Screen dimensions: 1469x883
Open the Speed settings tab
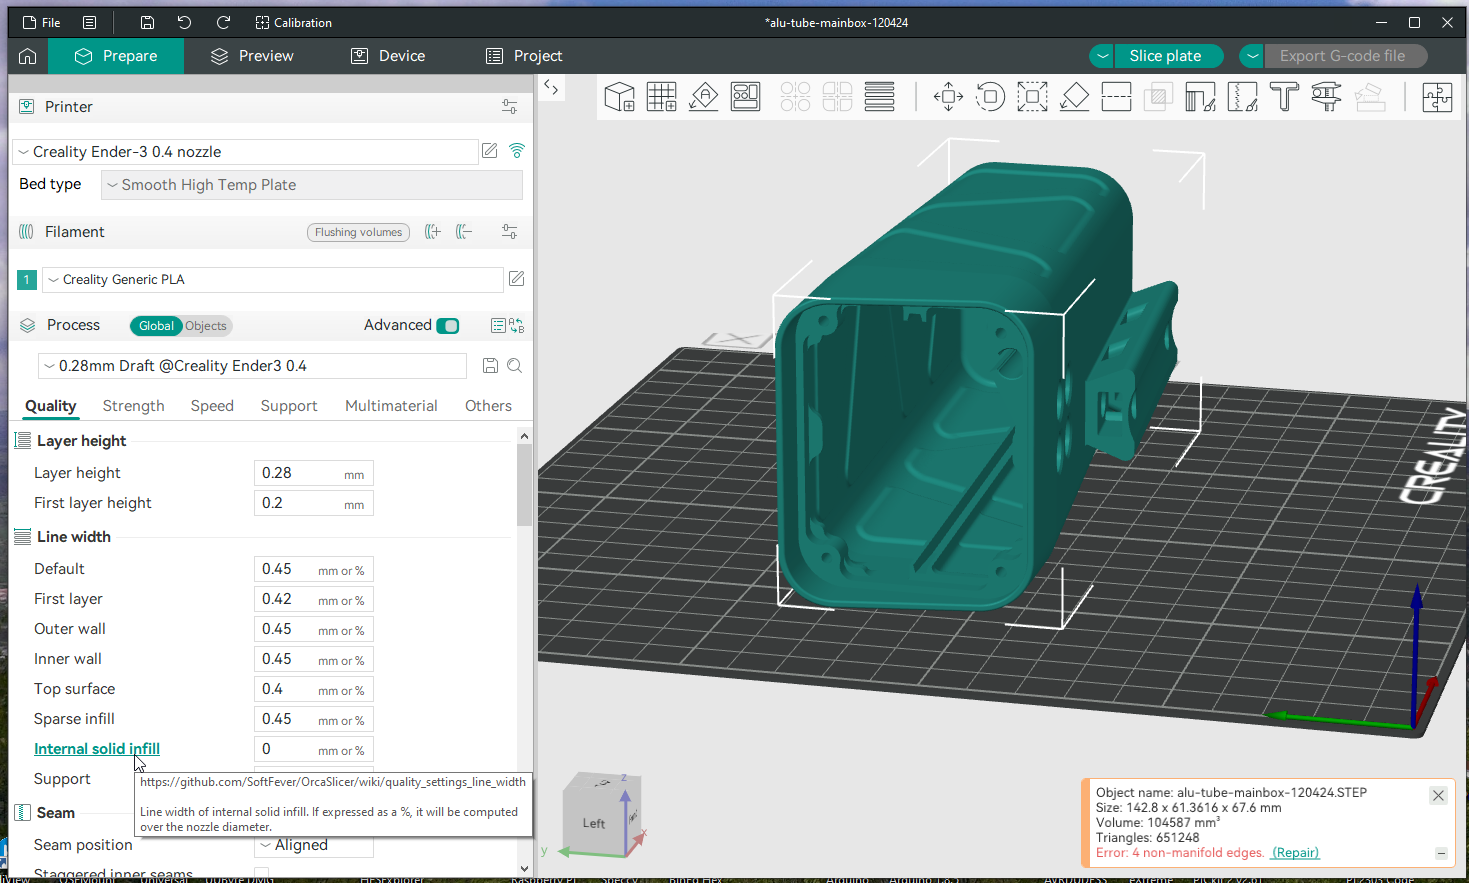(212, 406)
